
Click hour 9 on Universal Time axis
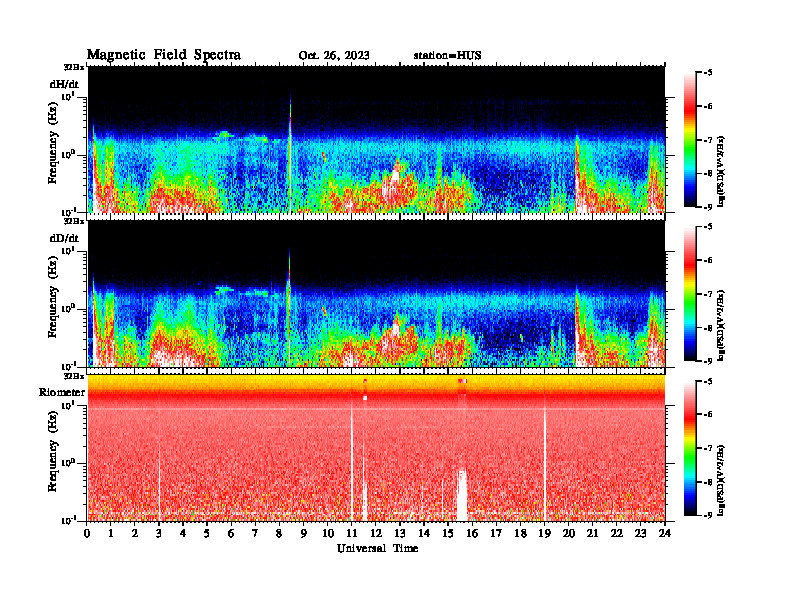point(304,534)
